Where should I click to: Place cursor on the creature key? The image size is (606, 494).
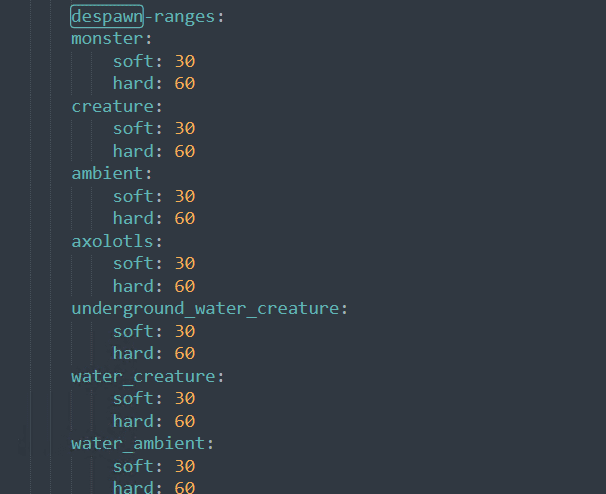(112, 106)
